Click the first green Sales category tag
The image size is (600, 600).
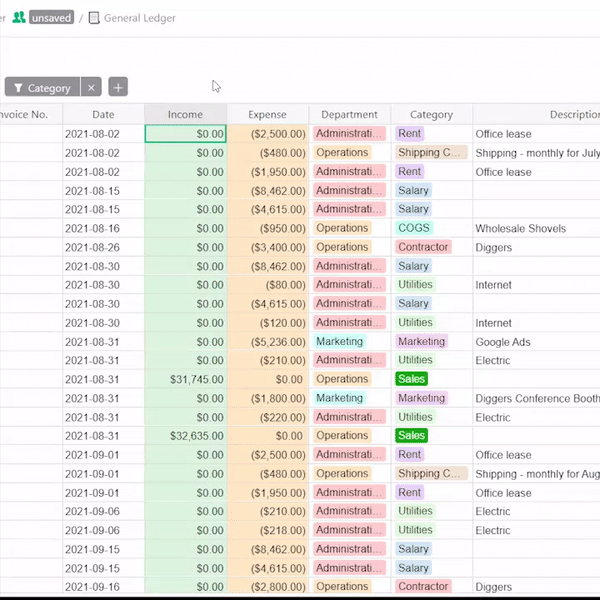[411, 379]
